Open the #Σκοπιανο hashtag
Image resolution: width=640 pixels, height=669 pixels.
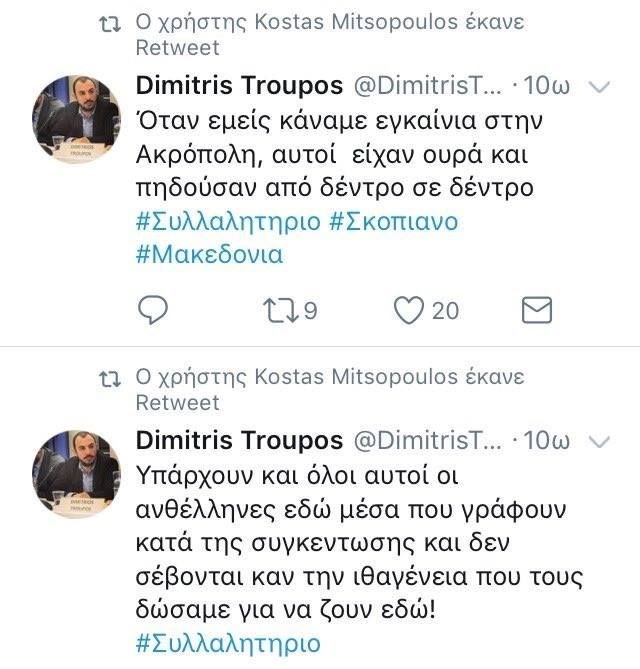[393, 221]
